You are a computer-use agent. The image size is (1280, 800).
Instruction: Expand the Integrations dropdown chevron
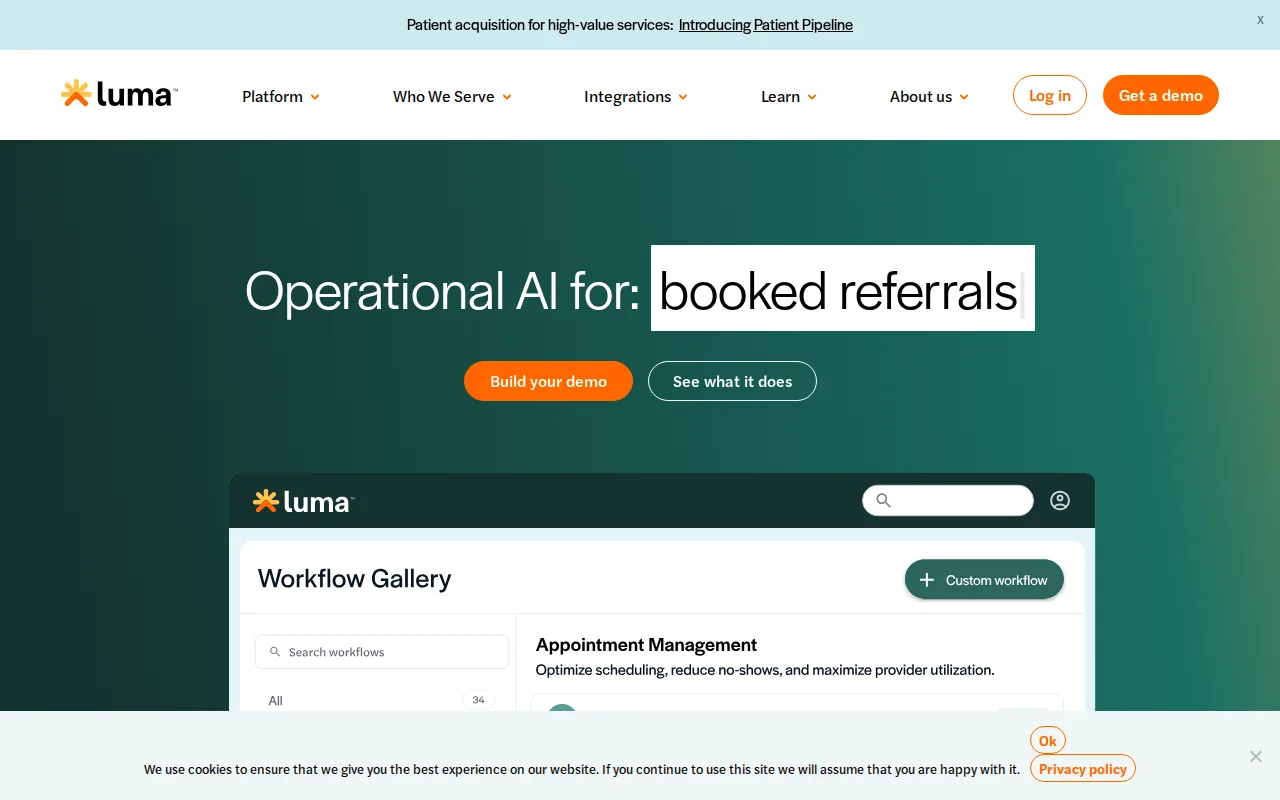pyautogui.click(x=683, y=97)
